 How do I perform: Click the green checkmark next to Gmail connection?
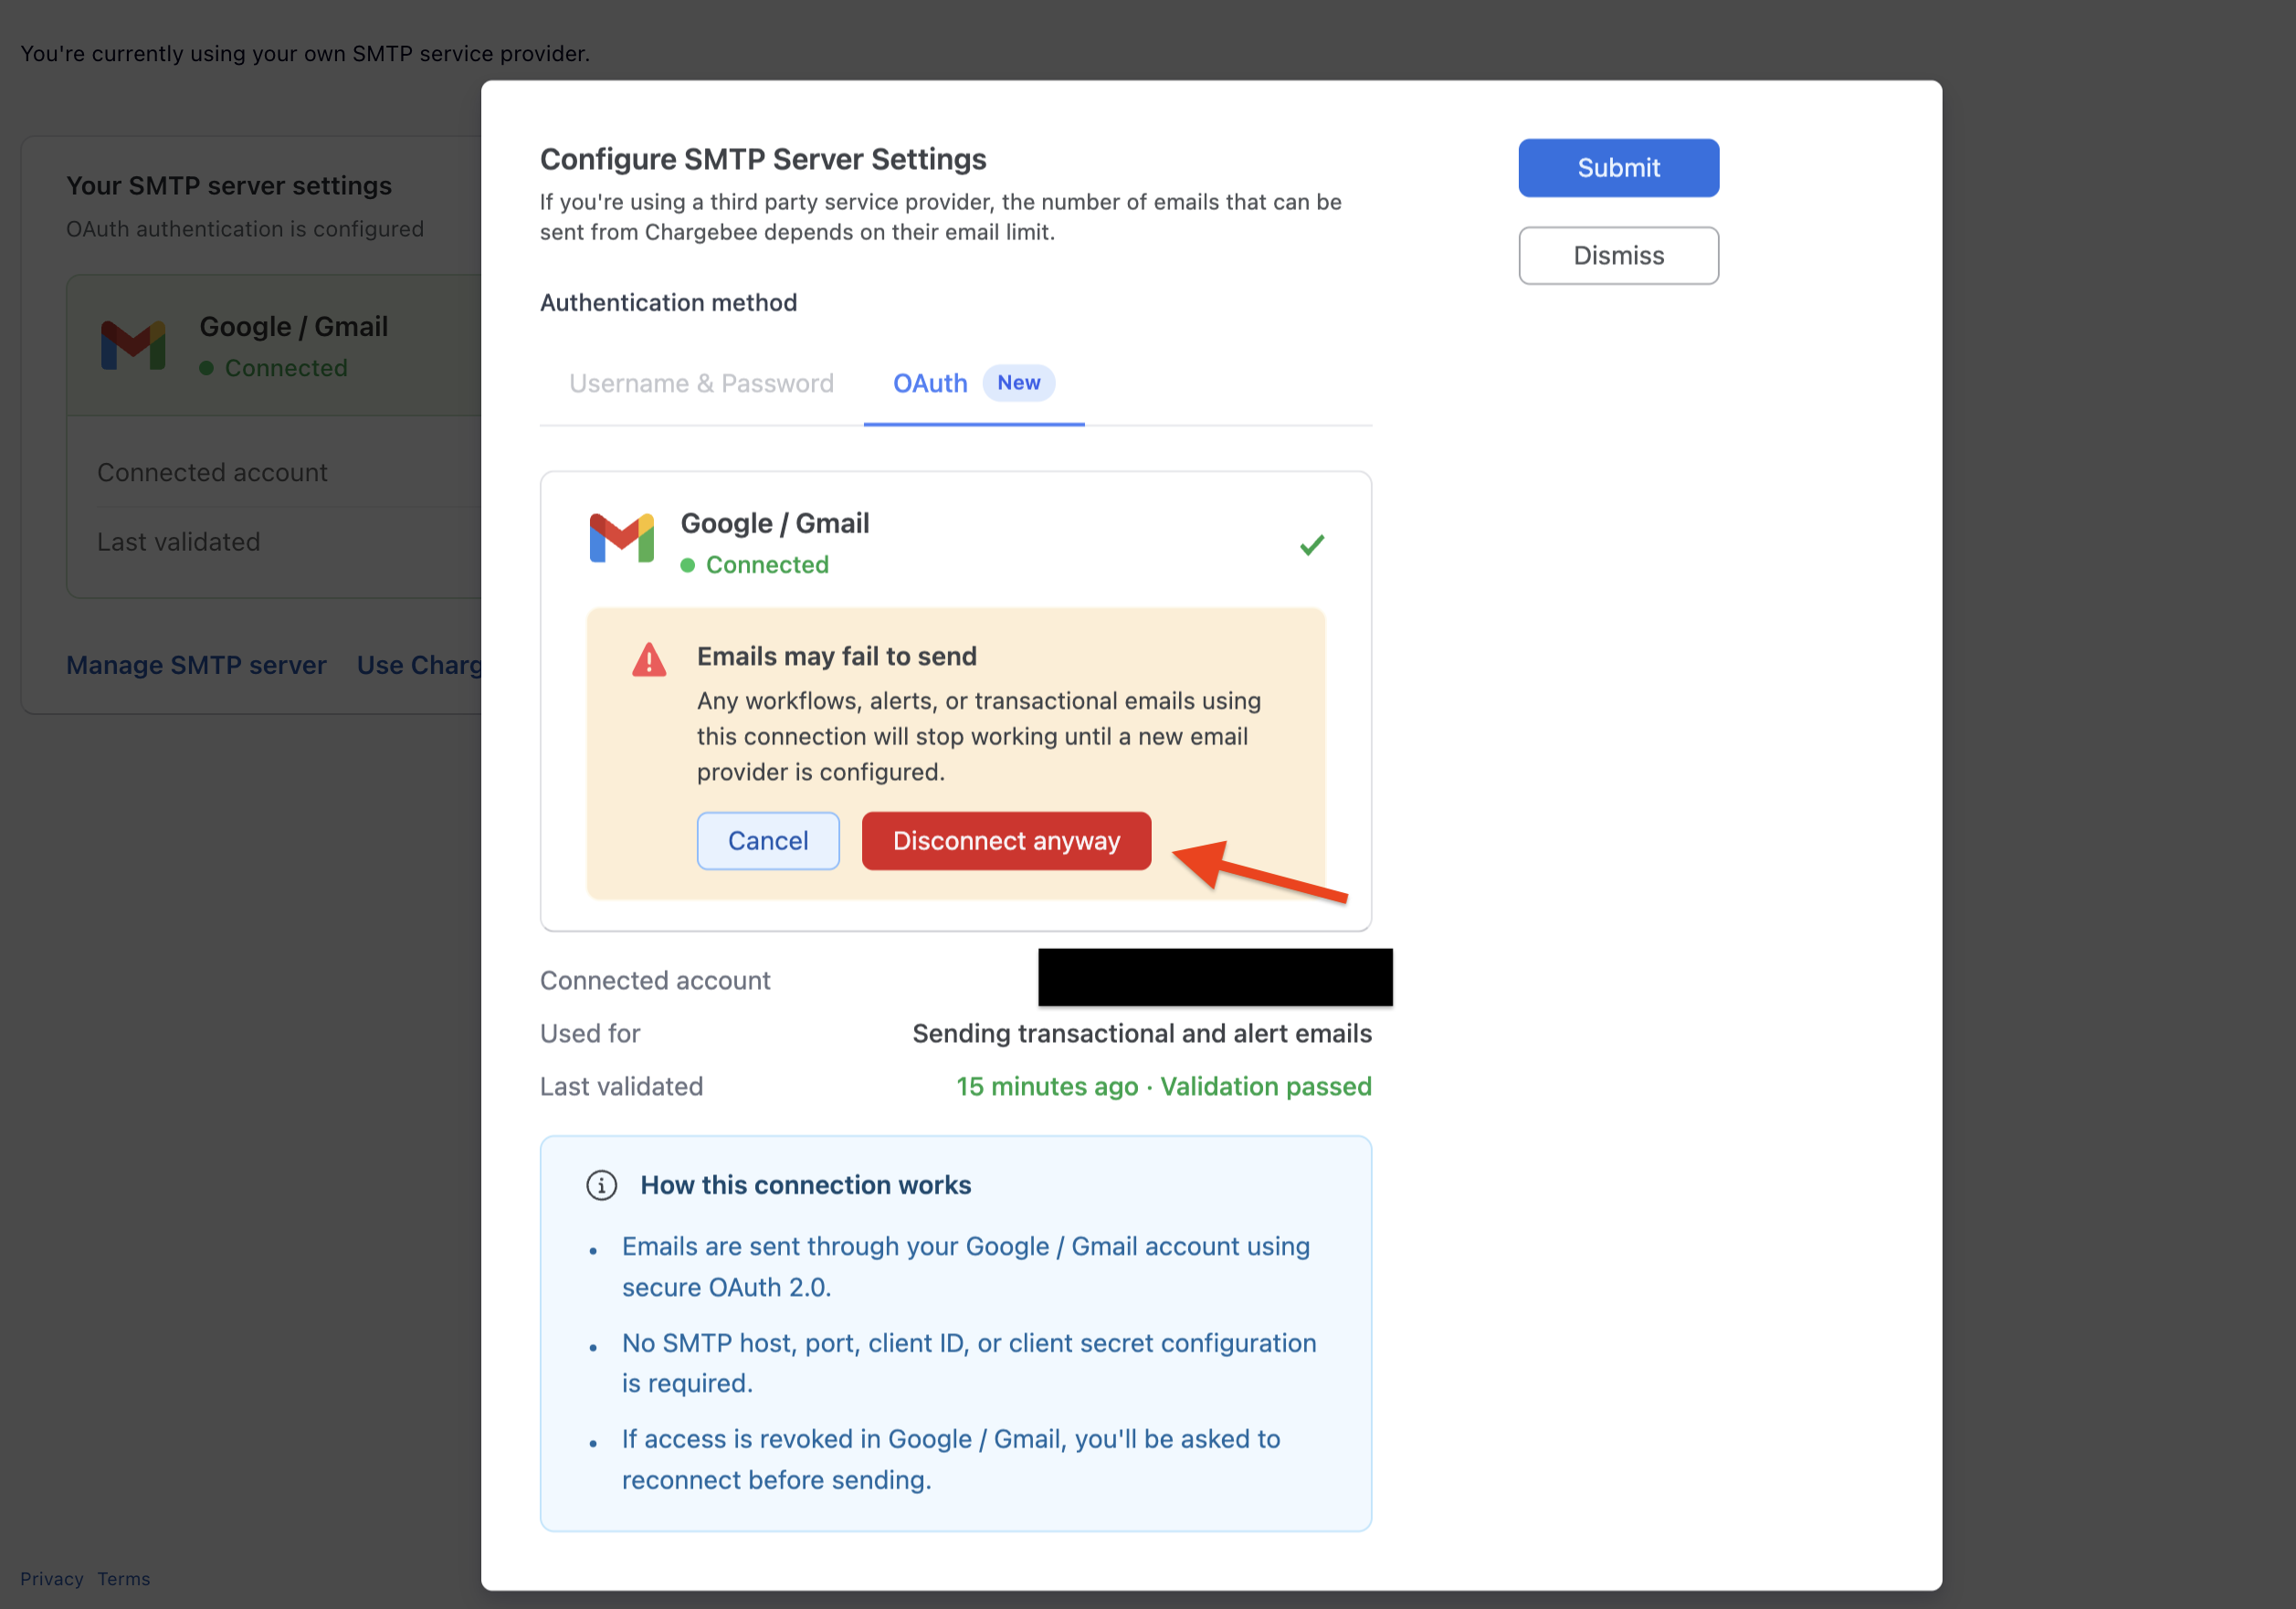click(x=1311, y=544)
